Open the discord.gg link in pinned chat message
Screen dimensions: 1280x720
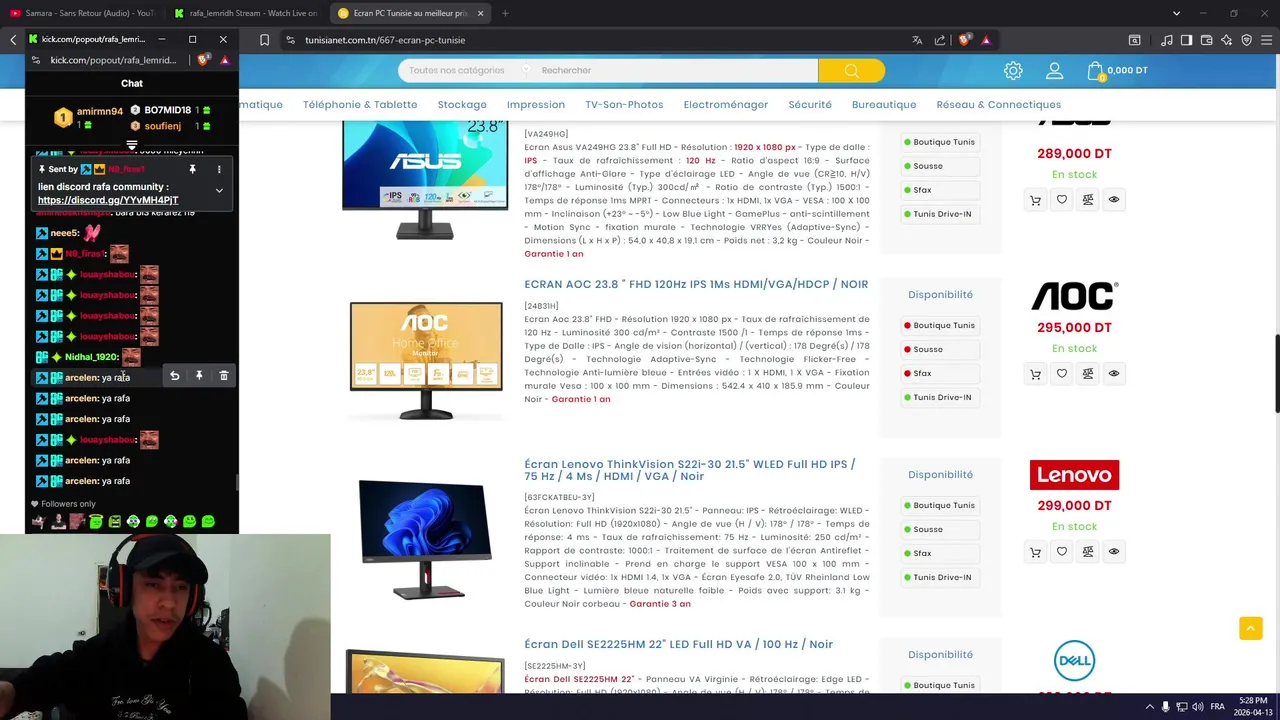click(x=108, y=200)
